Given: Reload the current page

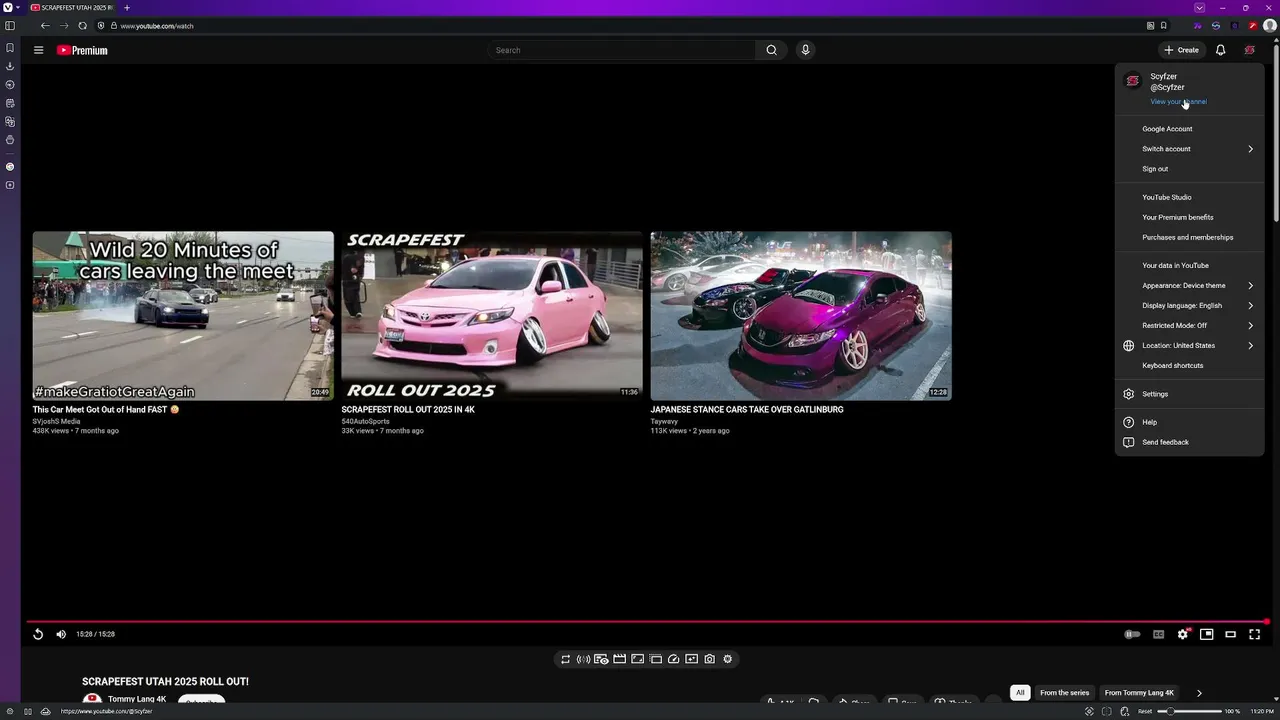Looking at the screenshot, I should [82, 26].
